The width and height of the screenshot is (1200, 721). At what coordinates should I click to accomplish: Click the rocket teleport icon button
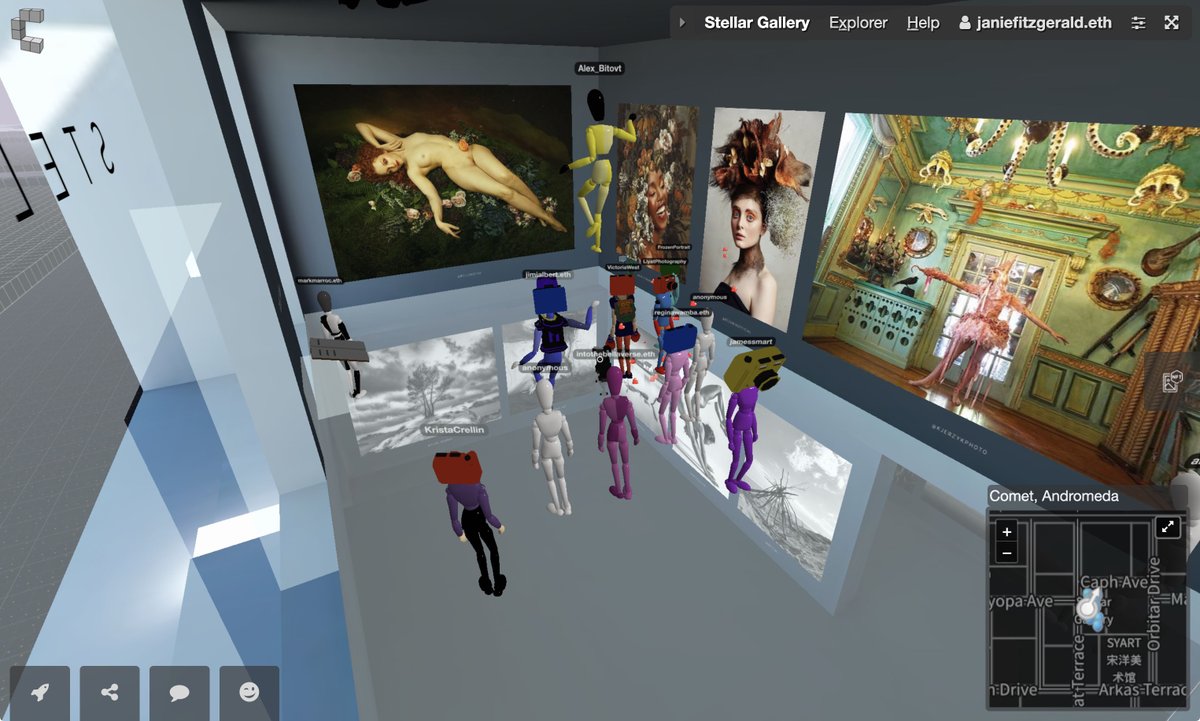40,692
